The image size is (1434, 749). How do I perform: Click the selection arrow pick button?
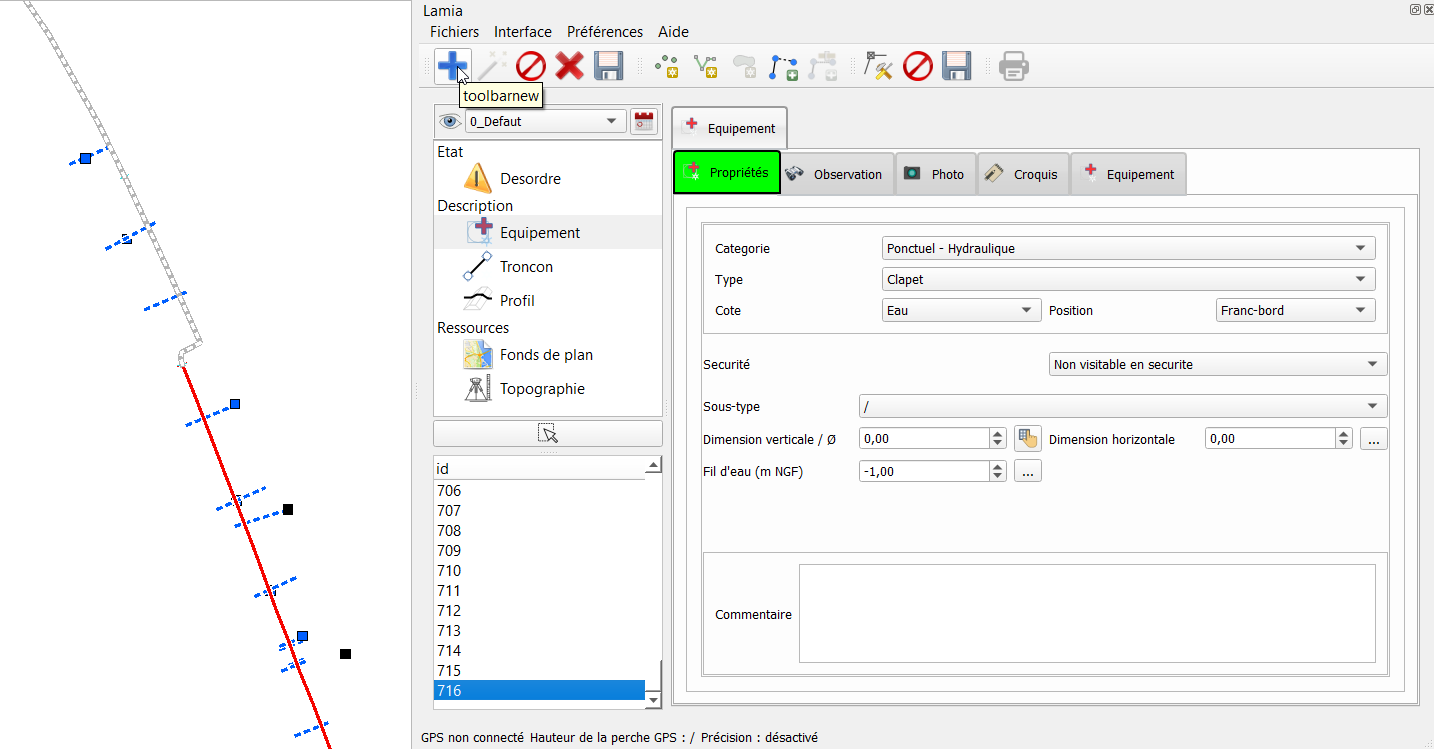(x=548, y=433)
